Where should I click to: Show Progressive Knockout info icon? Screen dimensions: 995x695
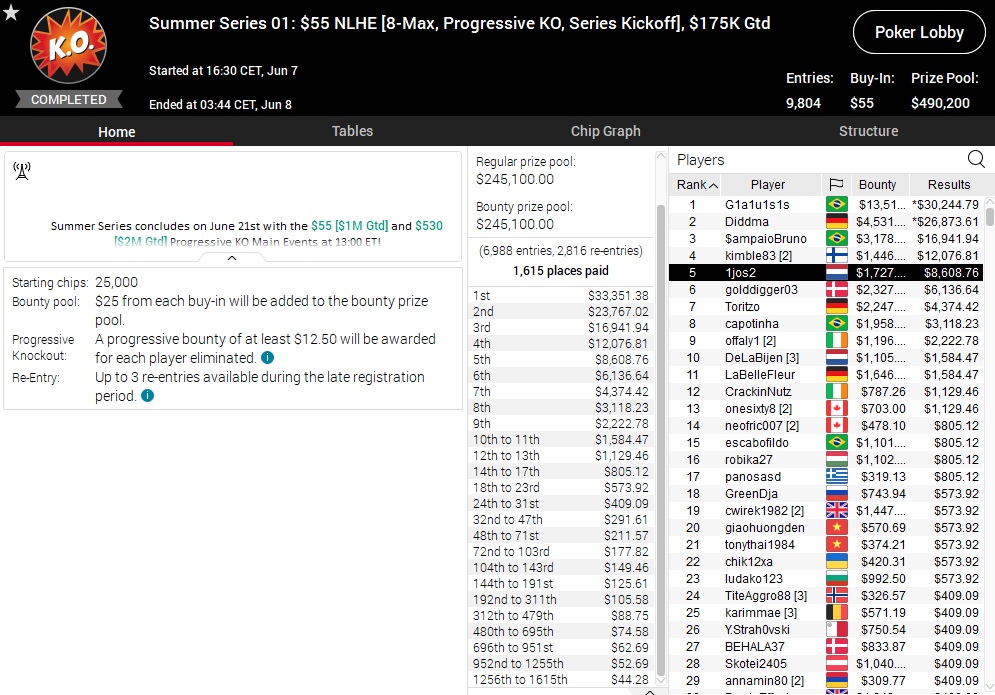[x=268, y=358]
